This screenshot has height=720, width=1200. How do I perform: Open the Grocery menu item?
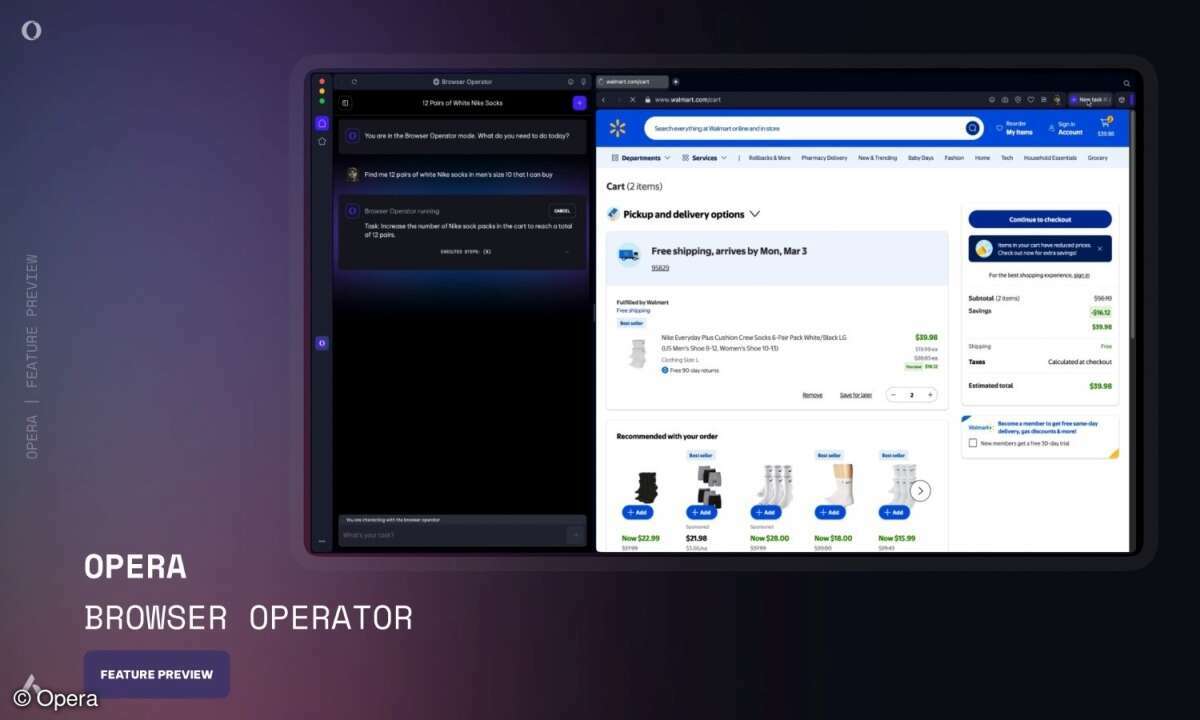click(1097, 158)
